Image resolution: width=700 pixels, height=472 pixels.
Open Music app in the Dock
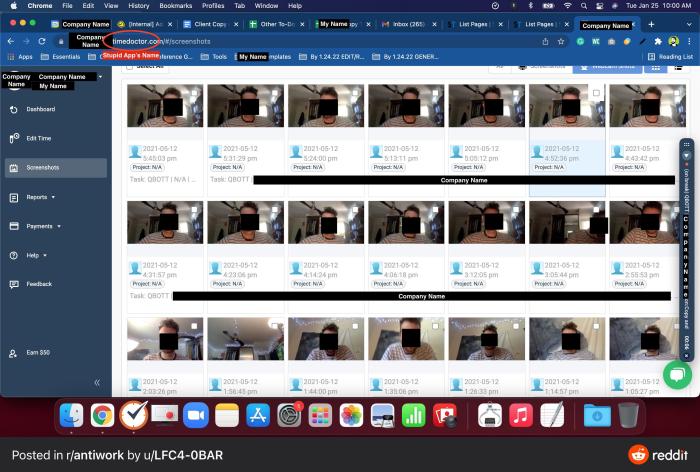coord(521,415)
